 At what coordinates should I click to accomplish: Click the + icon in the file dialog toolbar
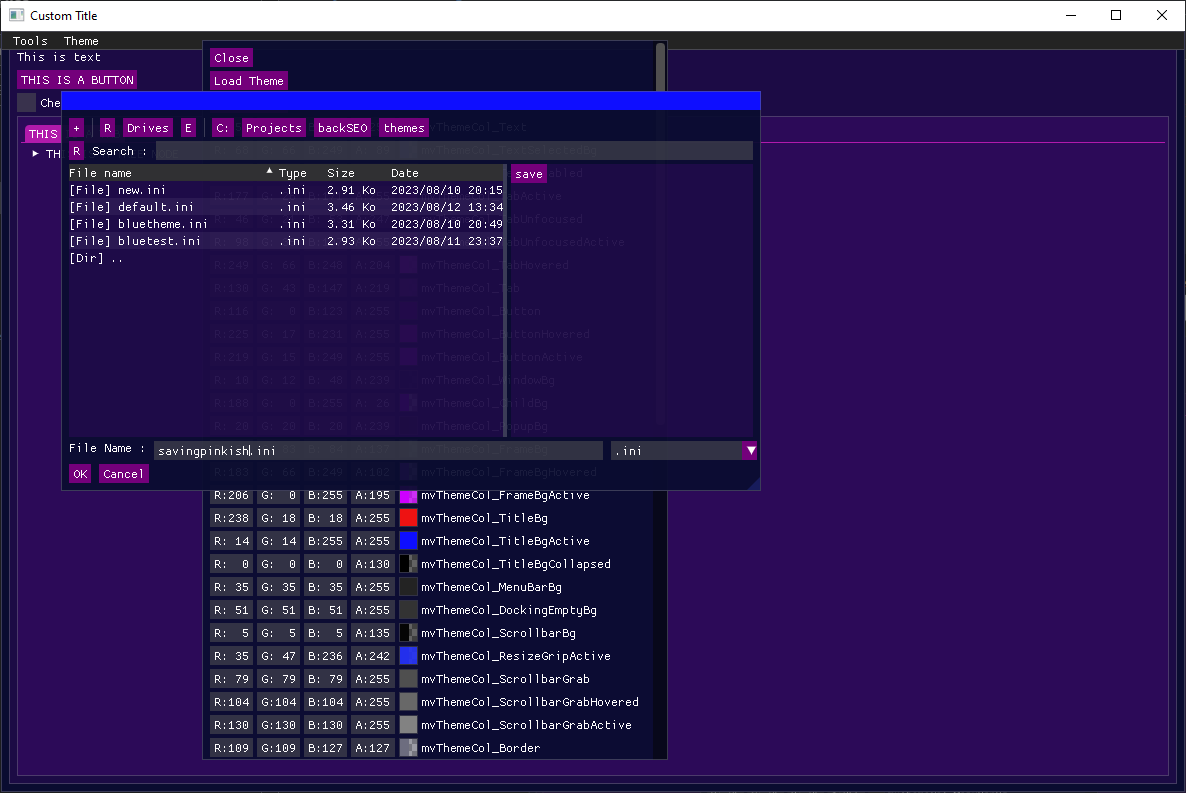tap(76, 127)
